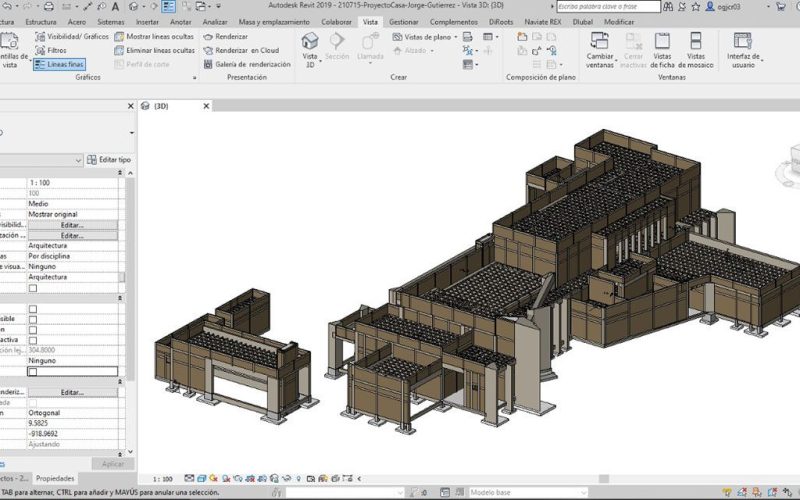Collapse the first properties section chevron
This screenshot has width=800, height=500.
(120, 173)
